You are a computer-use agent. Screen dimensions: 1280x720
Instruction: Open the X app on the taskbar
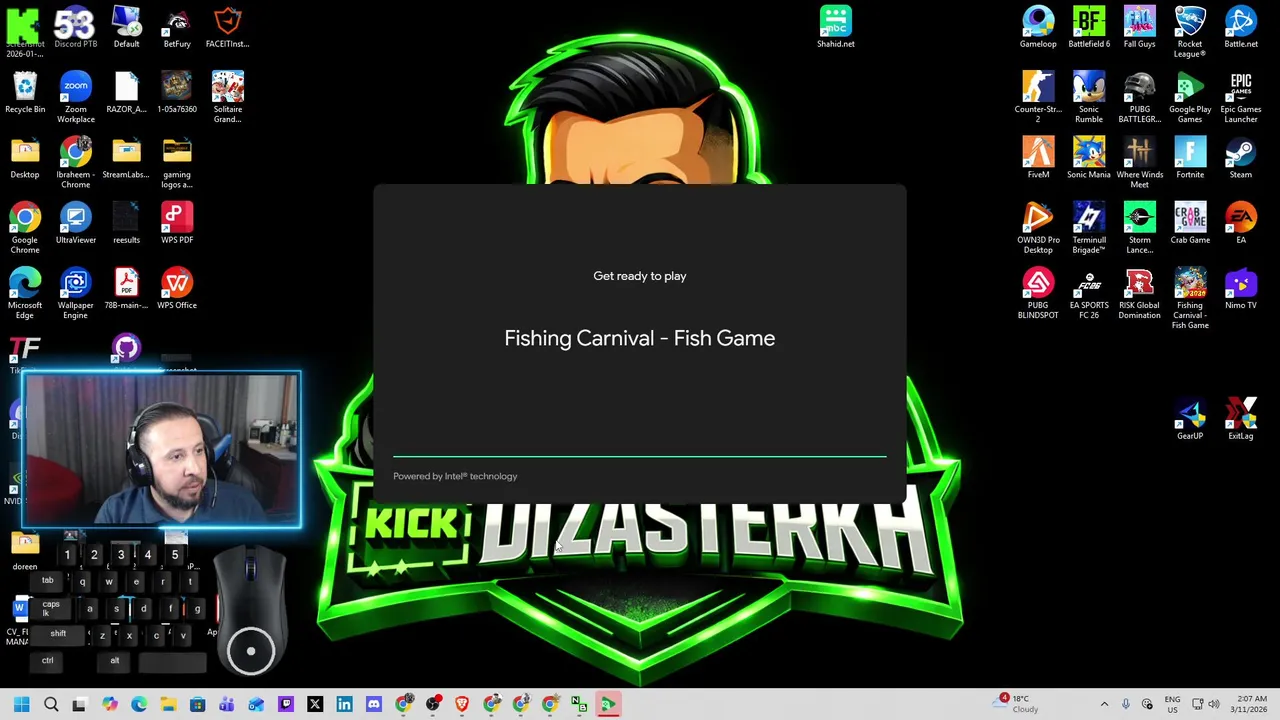click(x=315, y=705)
